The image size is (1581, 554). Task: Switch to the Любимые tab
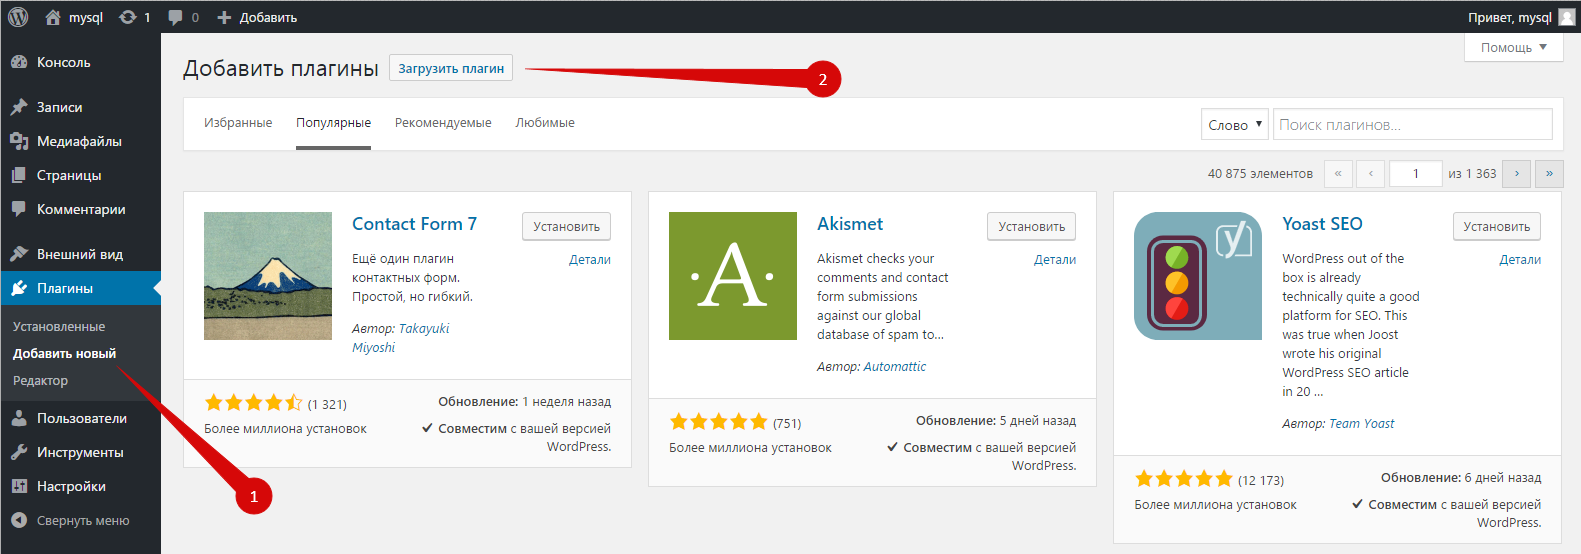coord(545,123)
